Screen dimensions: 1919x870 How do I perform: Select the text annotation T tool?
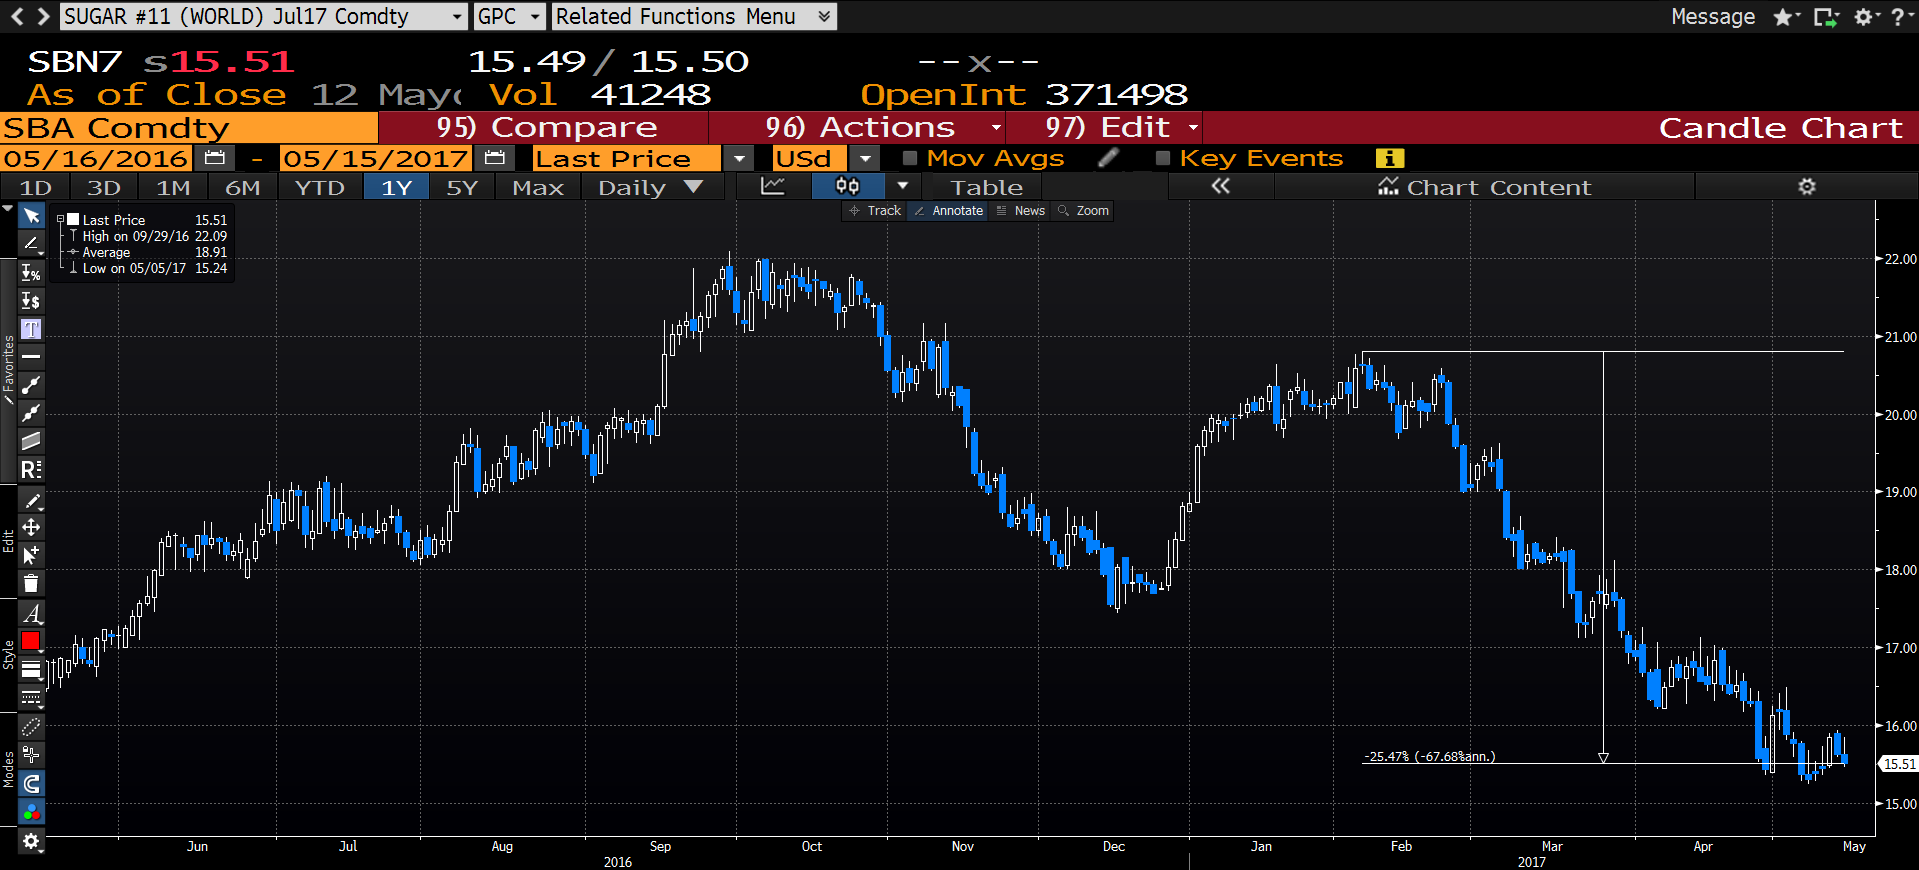click(31, 329)
